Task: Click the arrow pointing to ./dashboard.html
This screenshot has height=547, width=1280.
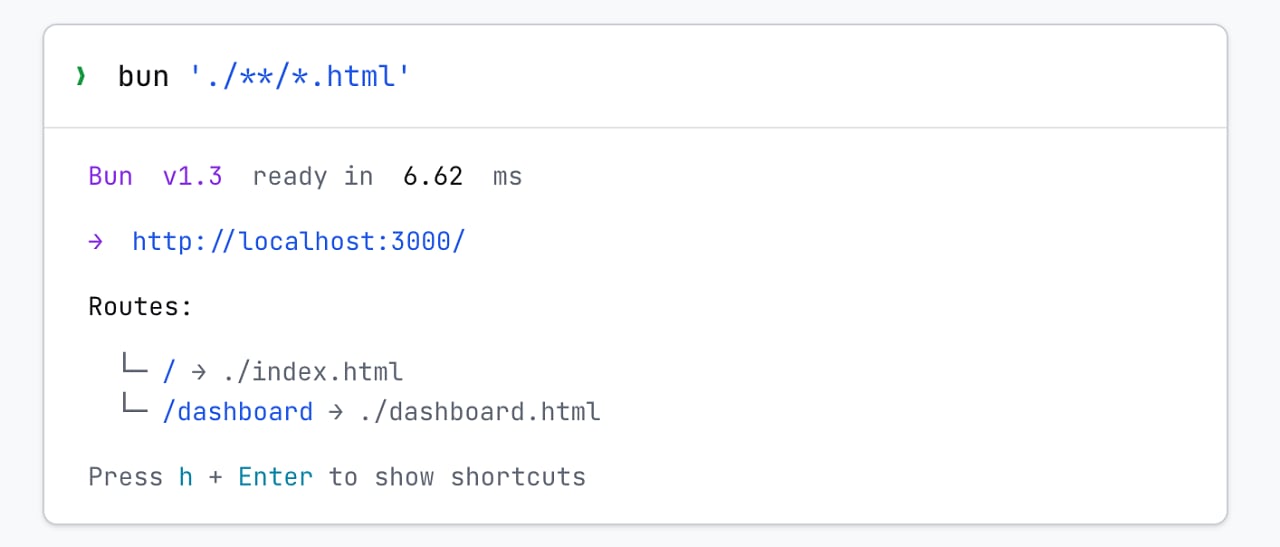Action: (x=336, y=411)
